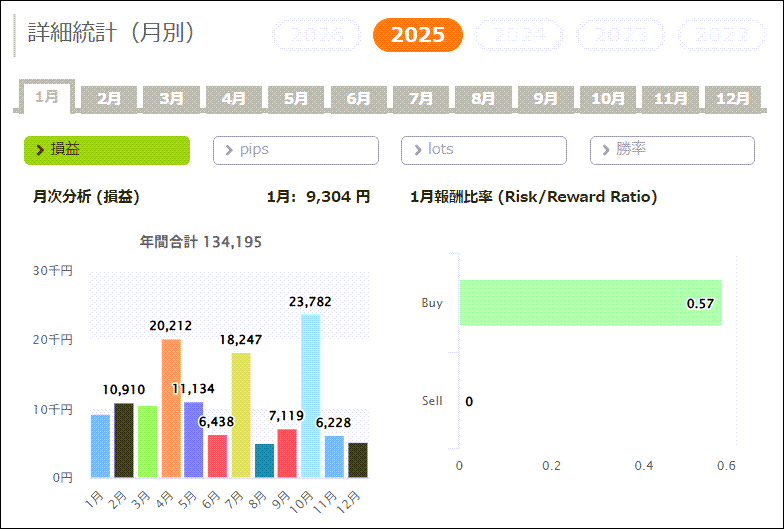The image size is (784, 529).
Task: Select the green 損益 view option
Action: 107,150
